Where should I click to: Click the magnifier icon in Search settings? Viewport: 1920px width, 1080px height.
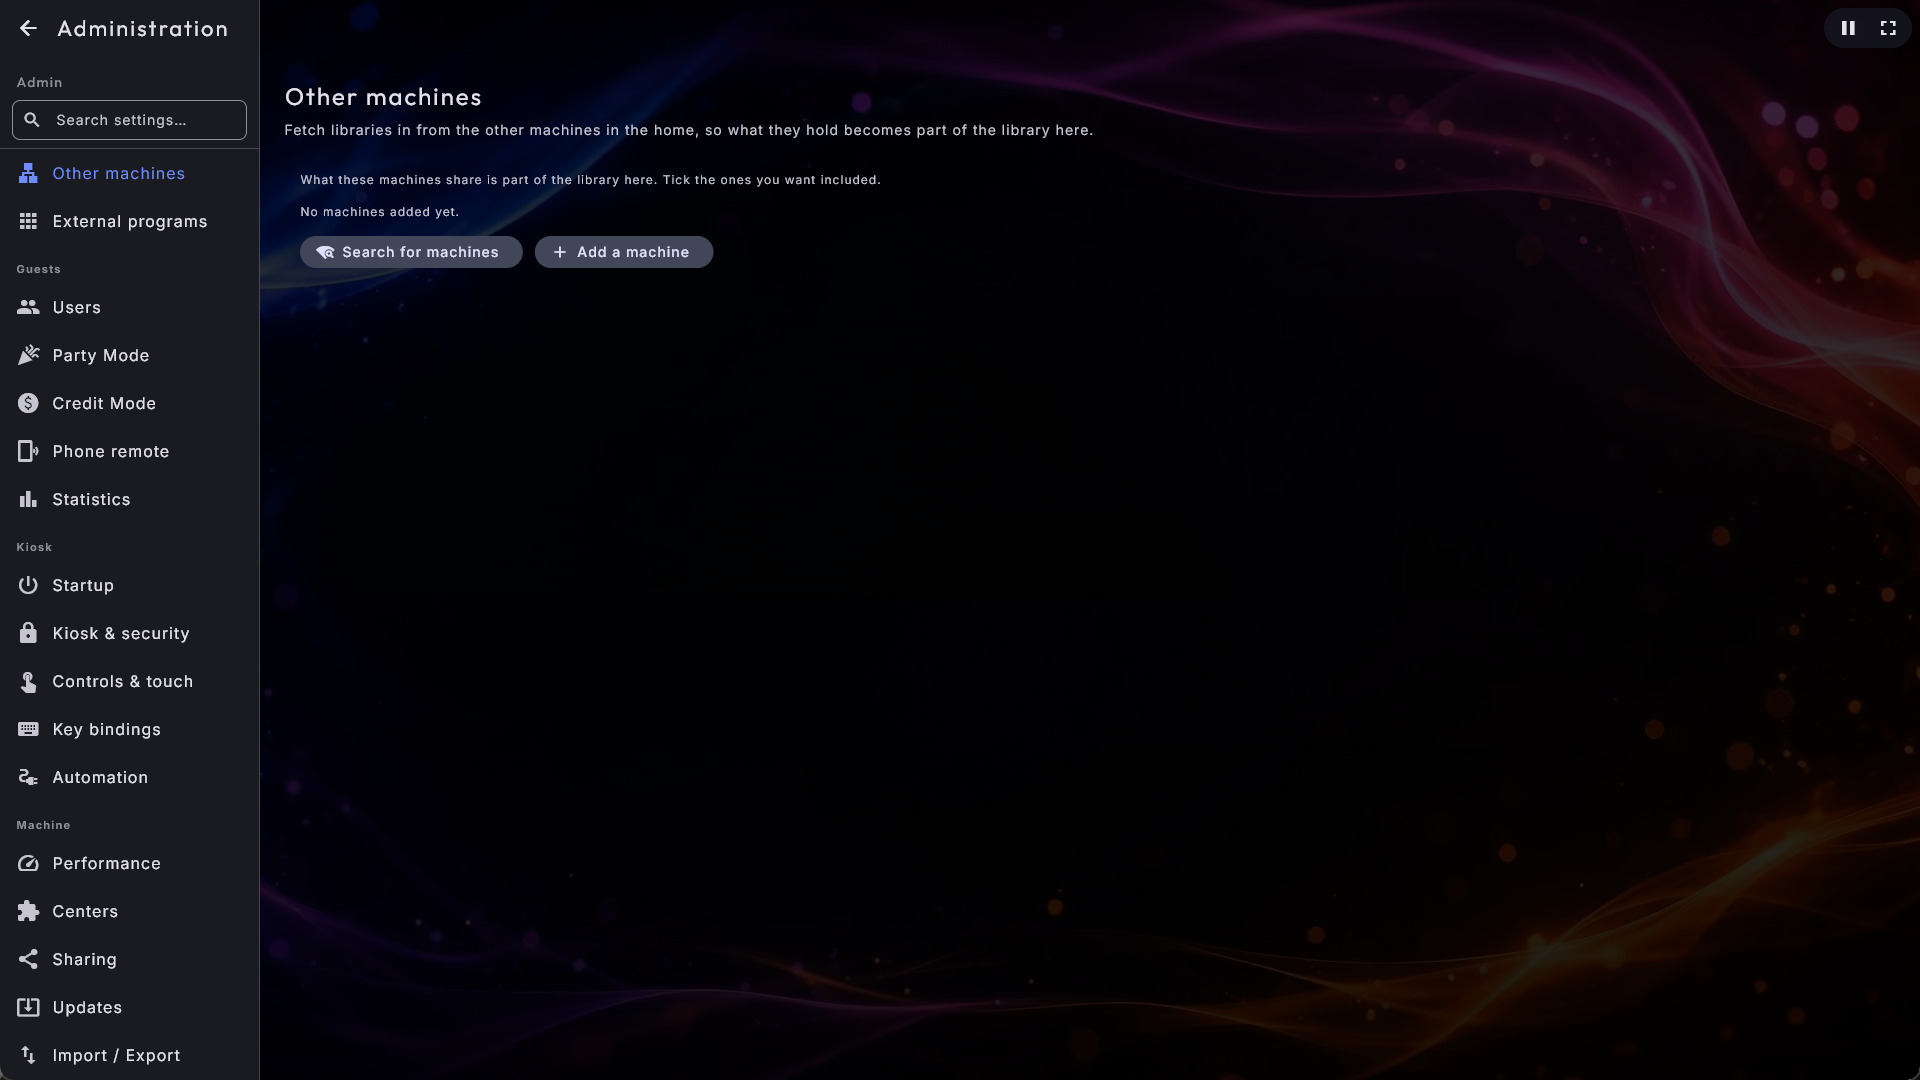[32, 120]
